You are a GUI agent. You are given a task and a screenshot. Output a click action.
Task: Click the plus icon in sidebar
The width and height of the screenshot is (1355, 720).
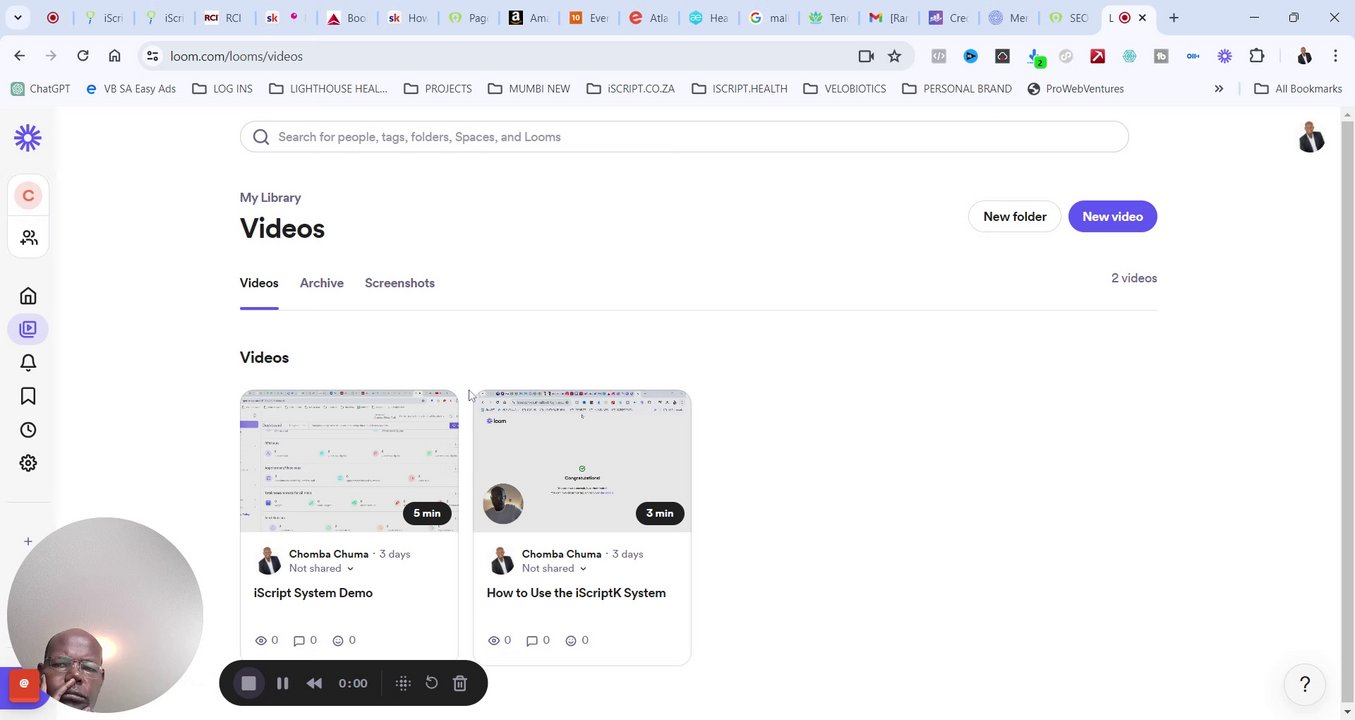[x=28, y=542]
